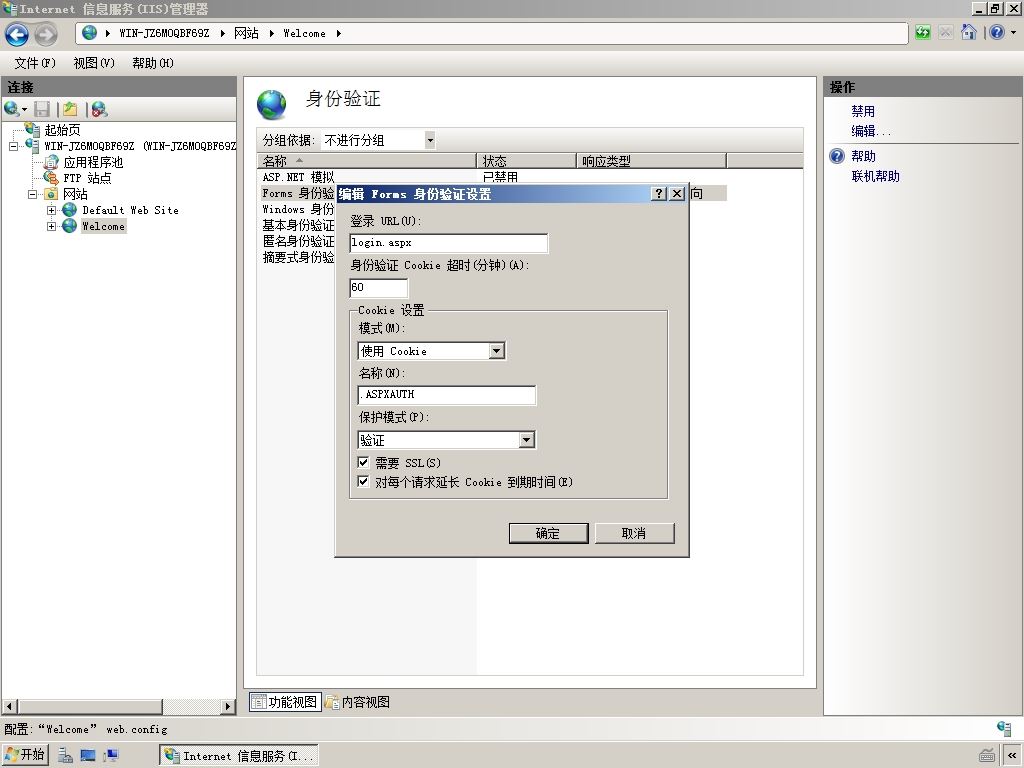Click the 响应类型 column header
The image size is (1024, 768).
pyautogui.click(x=651, y=161)
